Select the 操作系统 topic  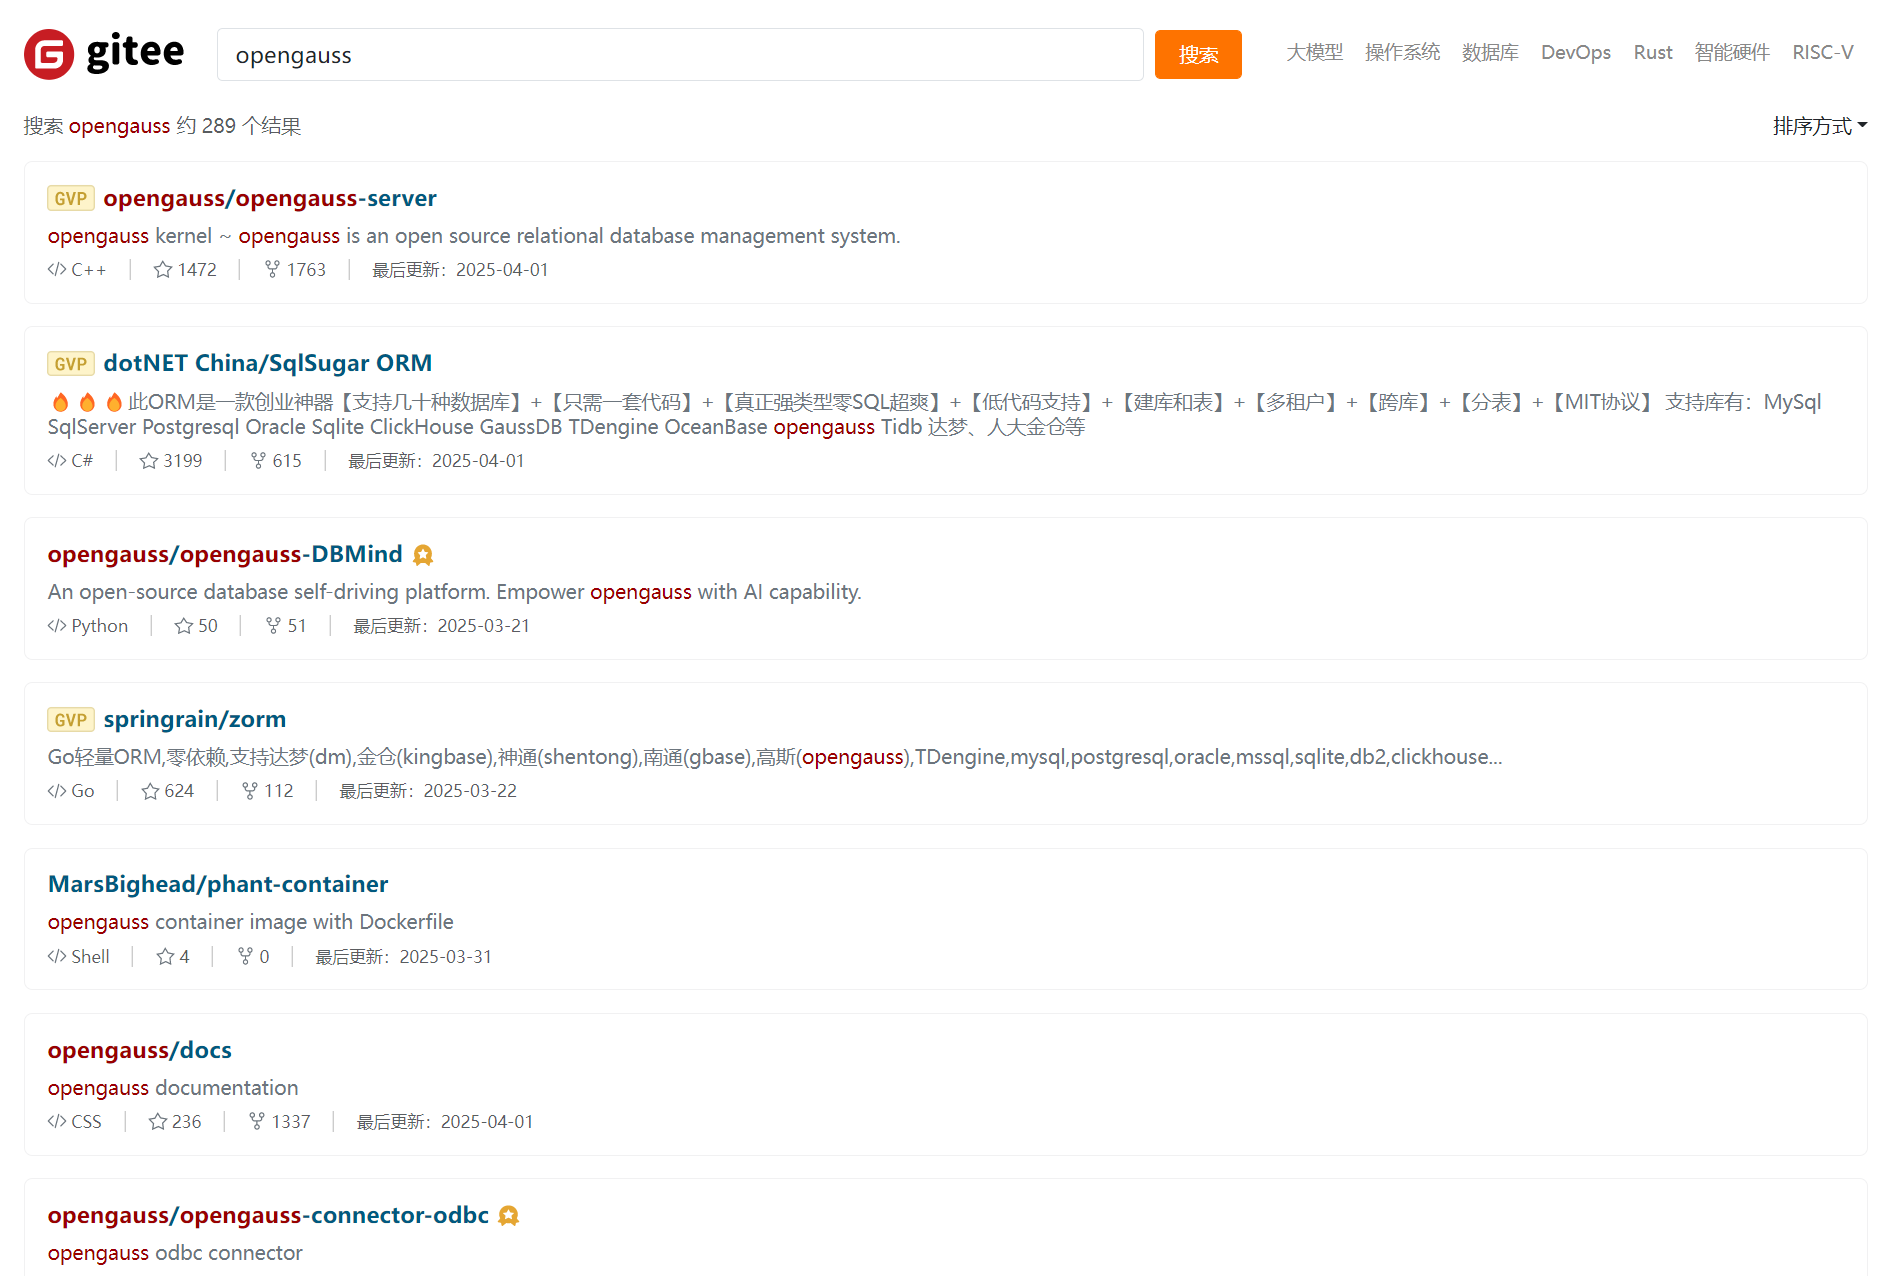(1402, 52)
